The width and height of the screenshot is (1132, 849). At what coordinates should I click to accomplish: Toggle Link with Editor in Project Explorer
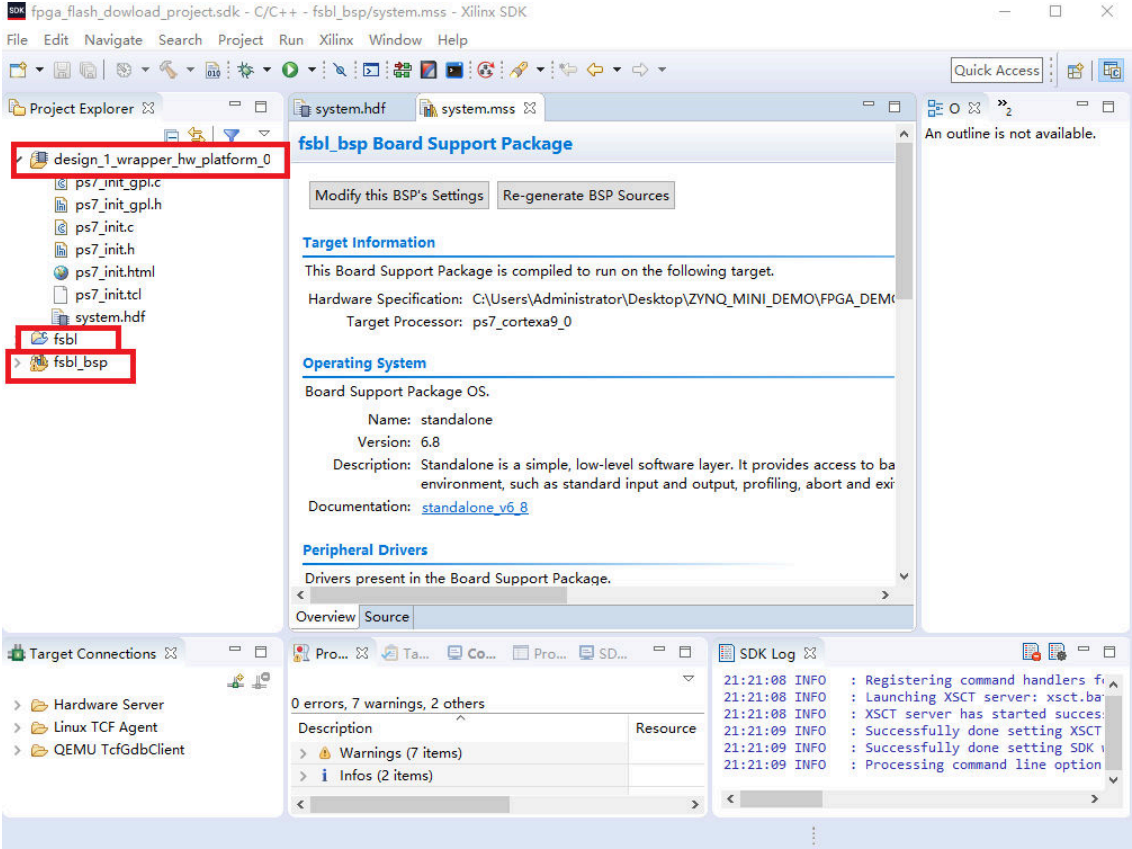click(197, 135)
